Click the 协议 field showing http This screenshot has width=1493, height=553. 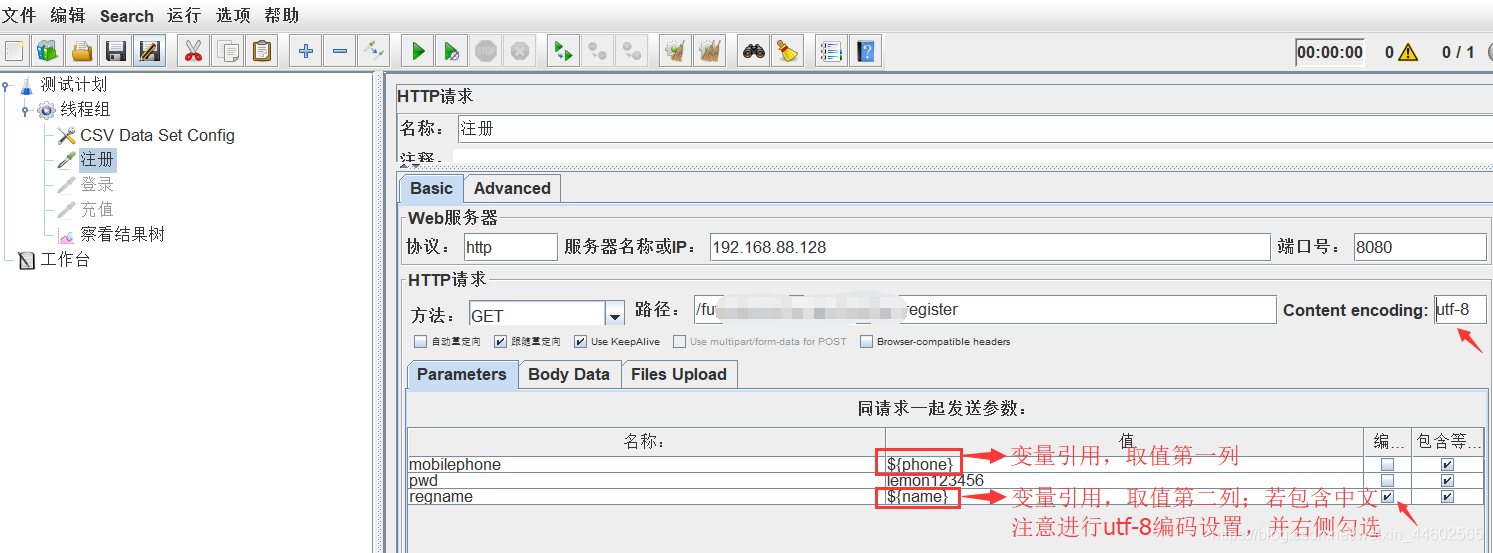point(510,247)
